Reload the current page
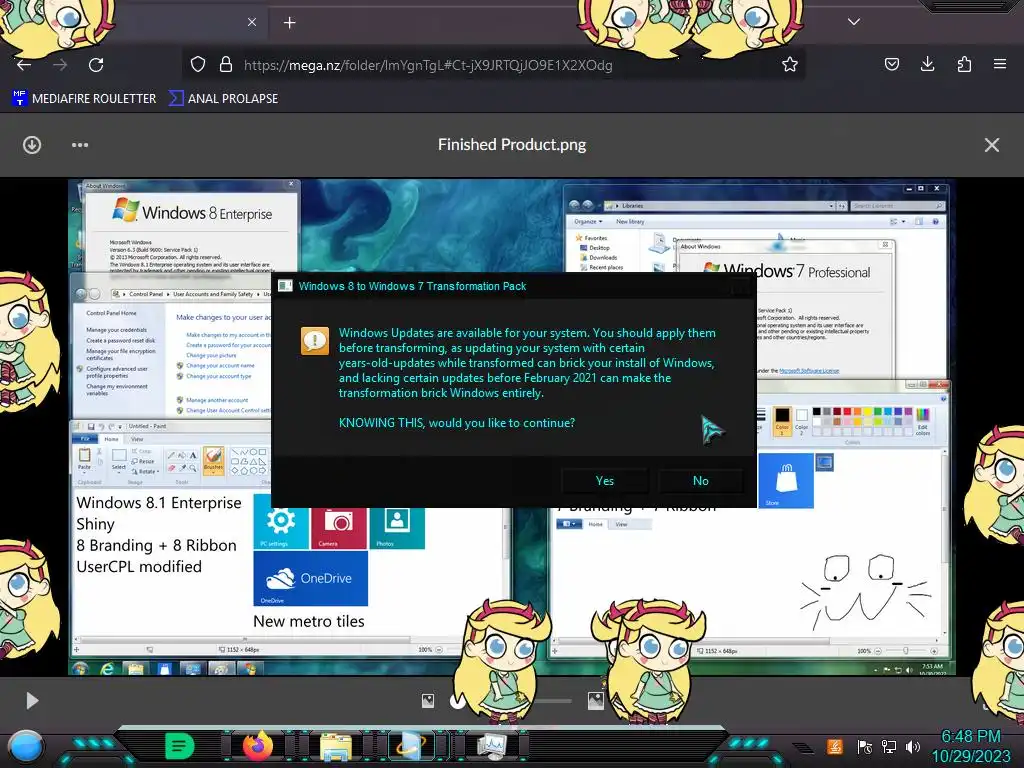This screenshot has width=1024, height=768. pos(96,65)
